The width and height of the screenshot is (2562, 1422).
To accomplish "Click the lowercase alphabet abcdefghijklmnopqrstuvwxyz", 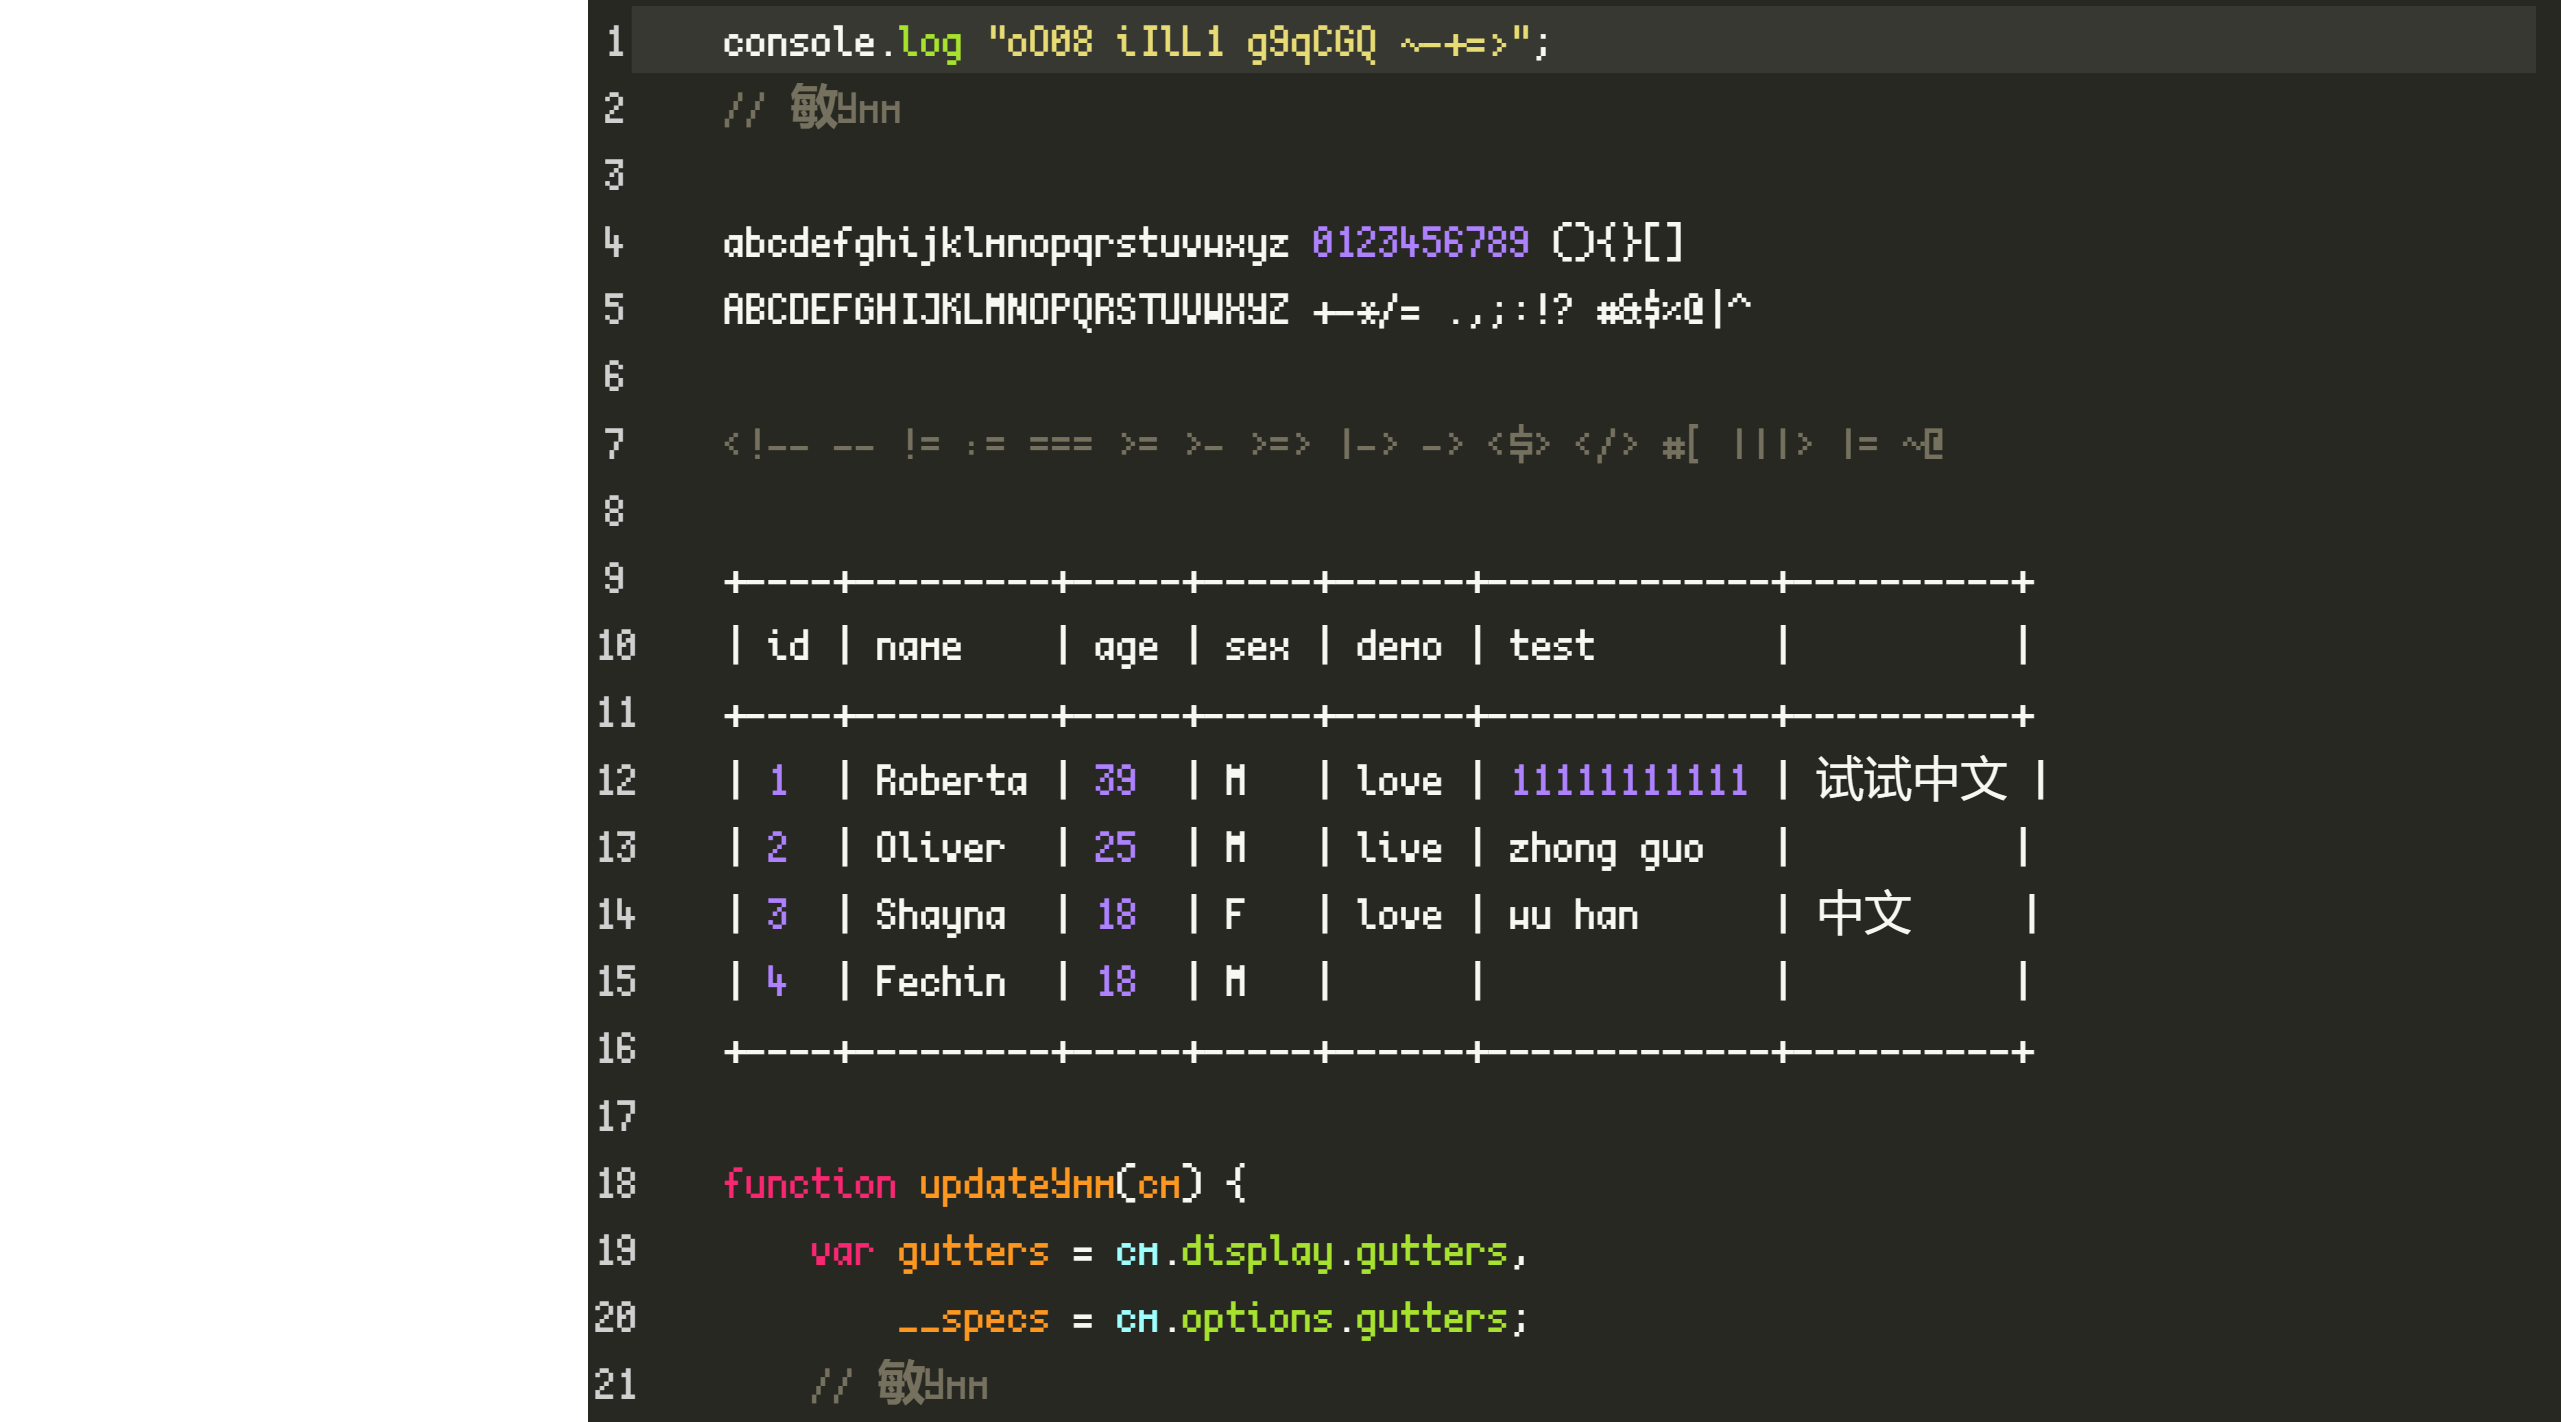I will (x=1006, y=244).
